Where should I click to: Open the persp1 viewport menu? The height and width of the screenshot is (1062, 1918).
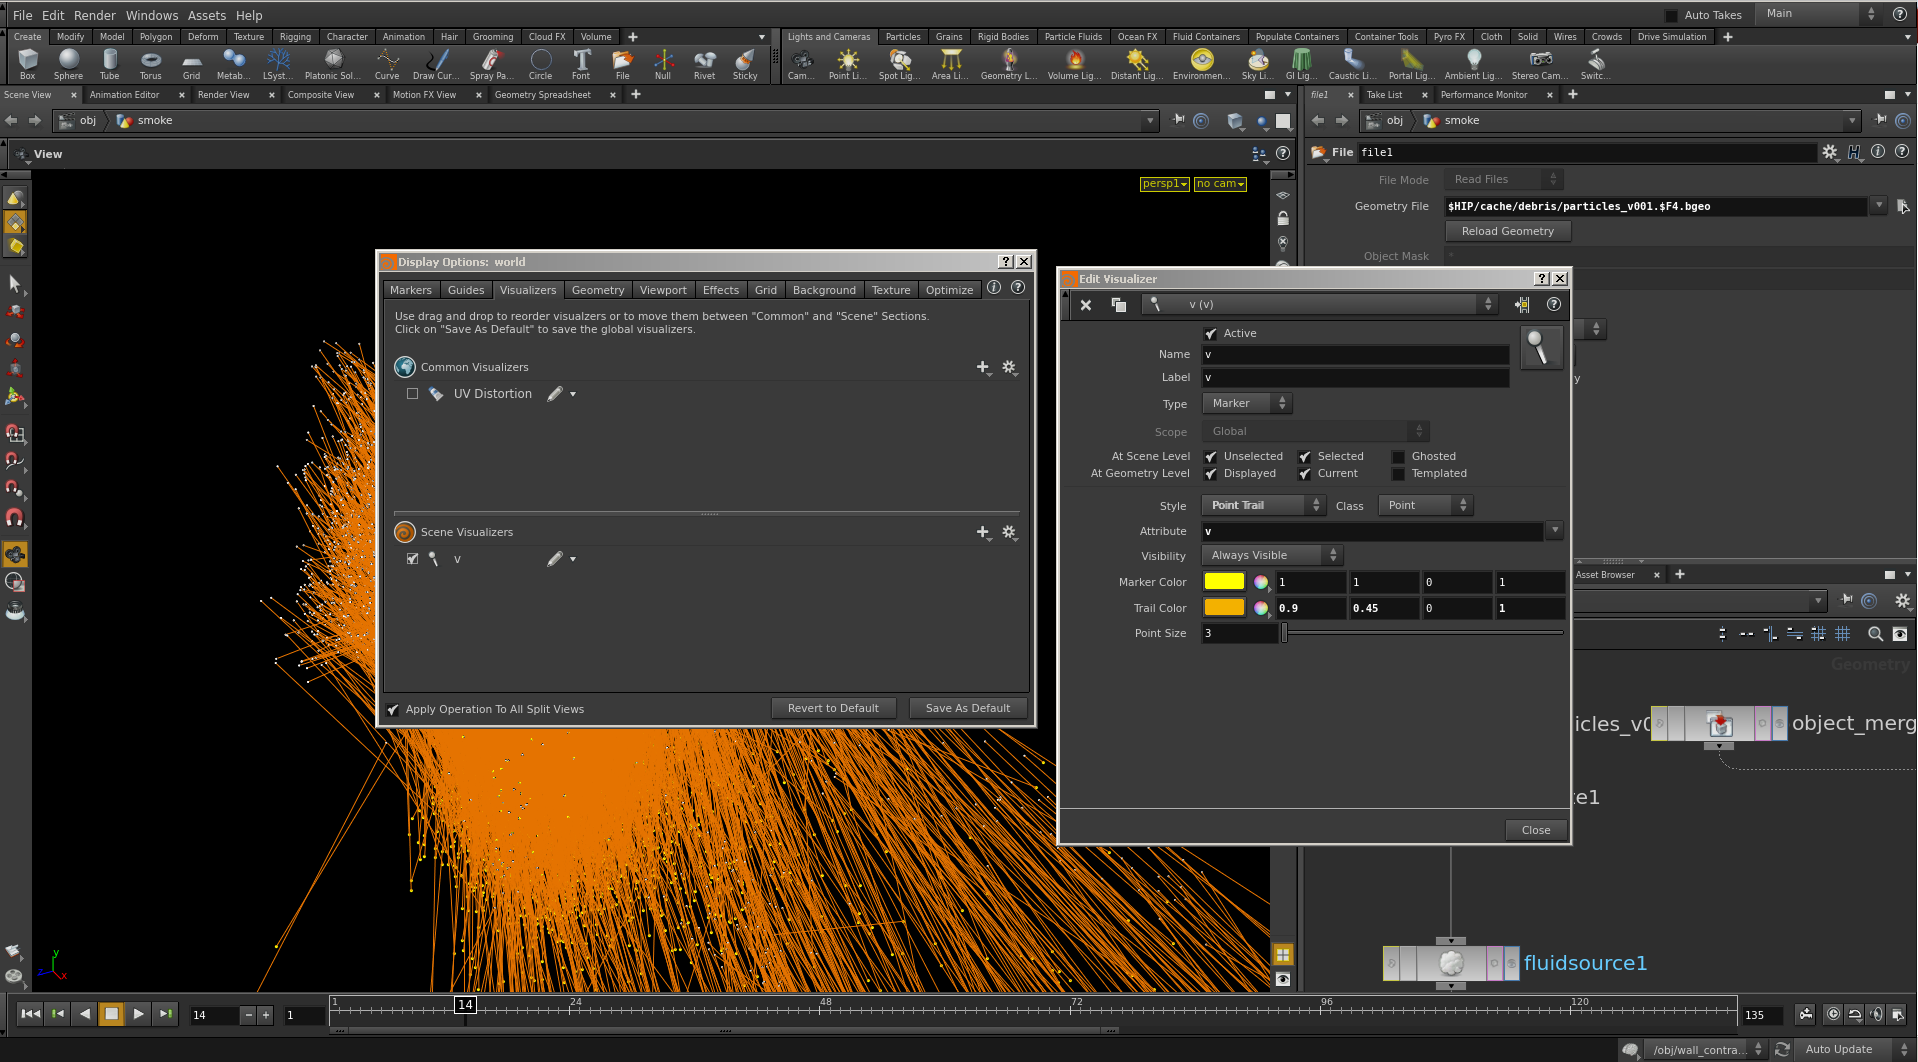(1165, 184)
